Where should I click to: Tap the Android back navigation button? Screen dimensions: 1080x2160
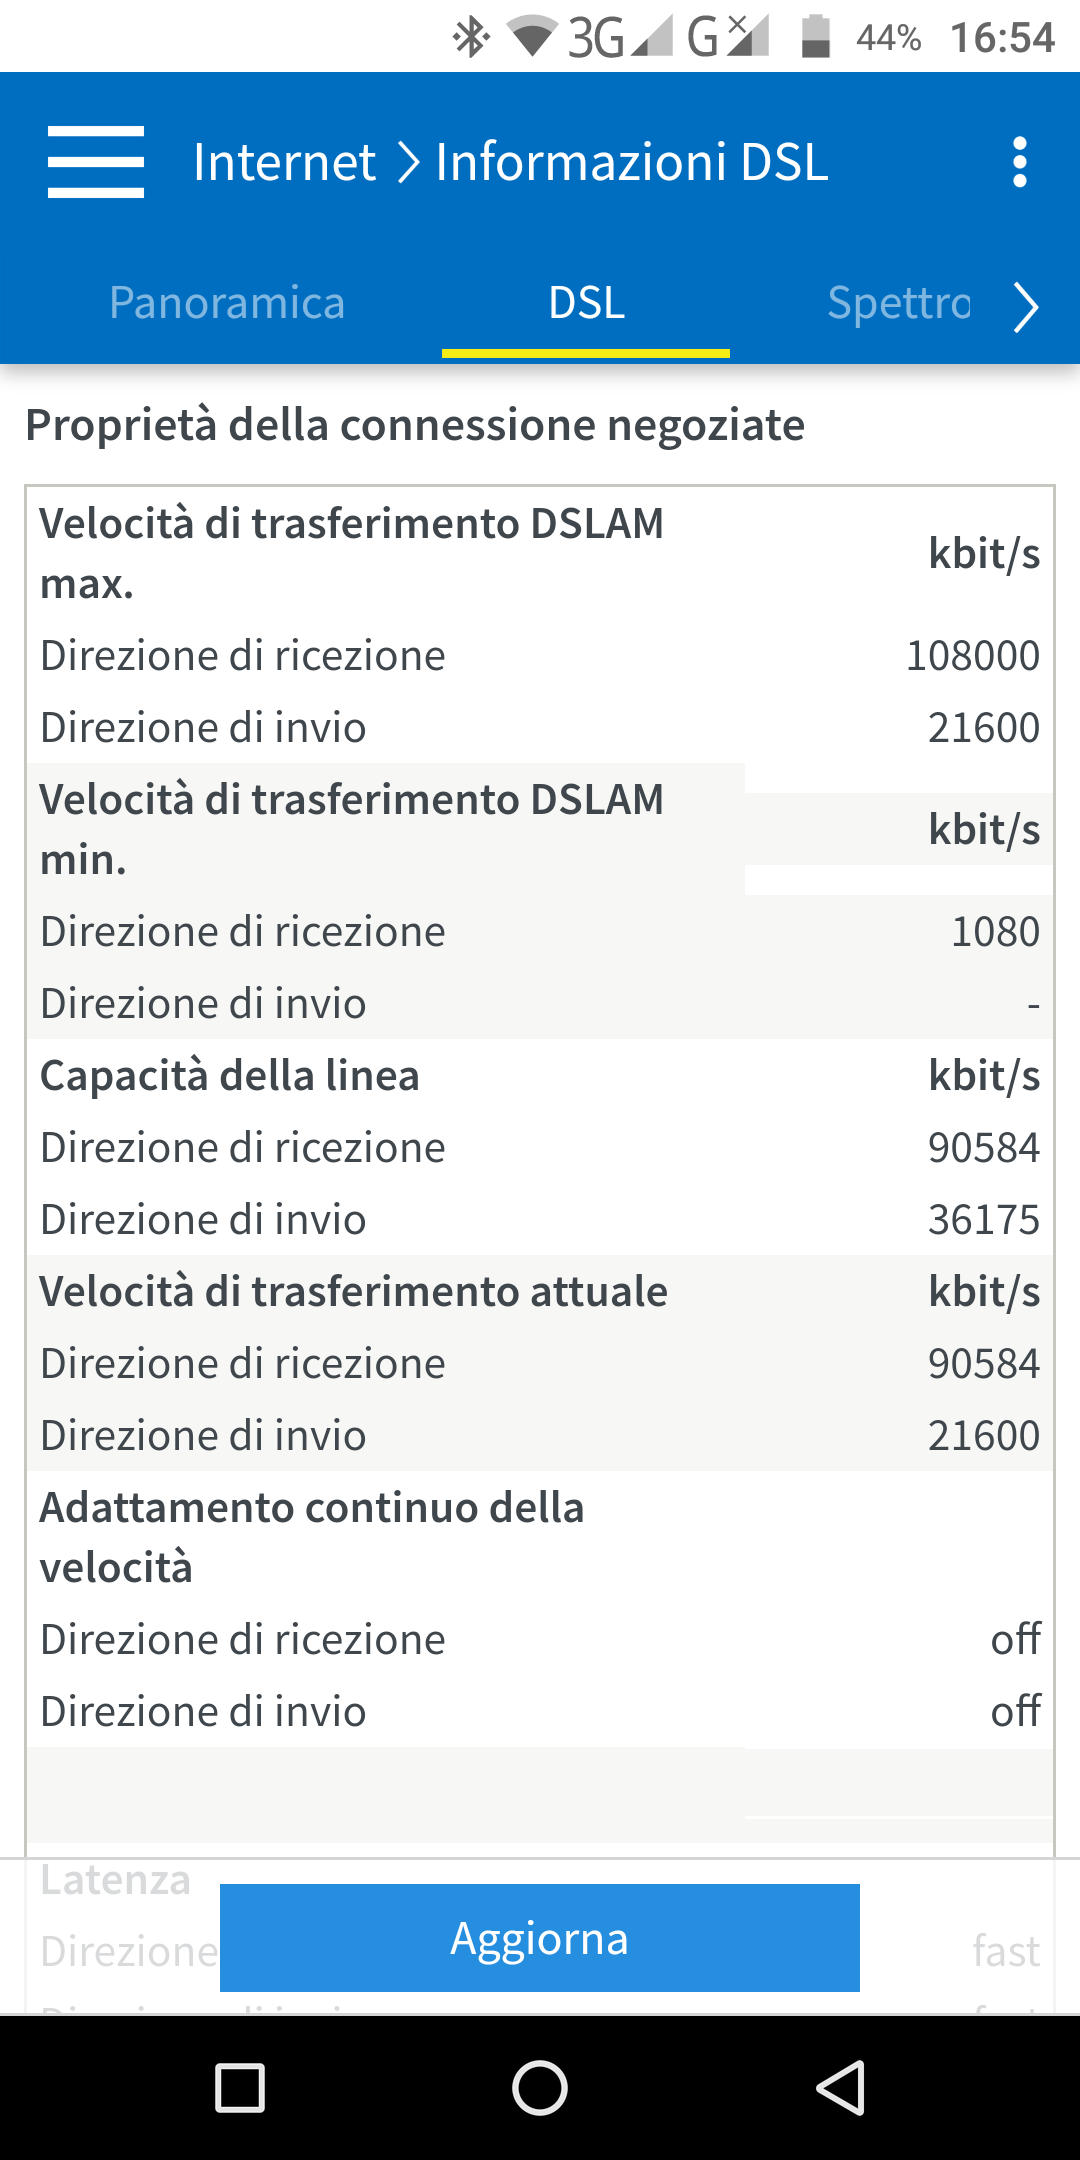click(x=840, y=2088)
